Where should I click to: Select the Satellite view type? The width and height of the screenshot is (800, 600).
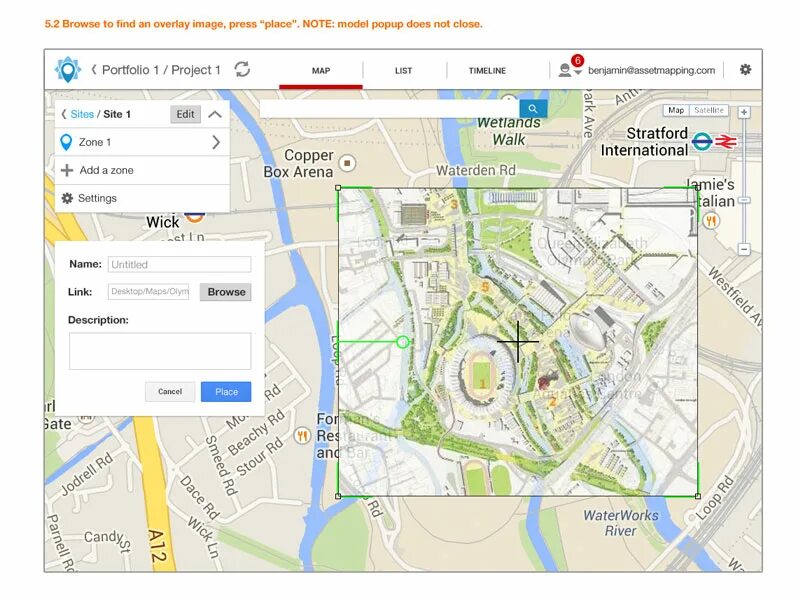tap(709, 110)
